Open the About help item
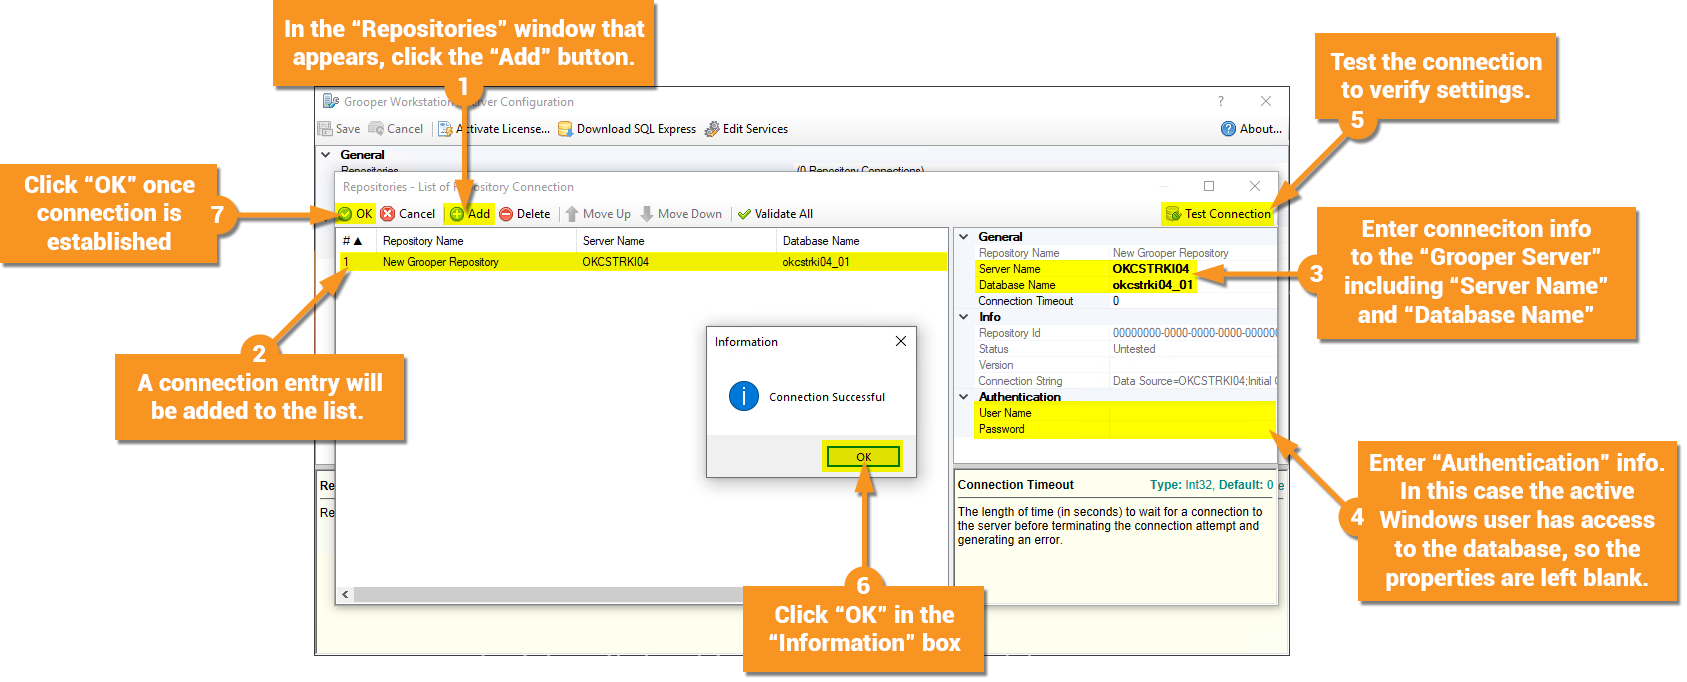1687x682 pixels. [1251, 129]
